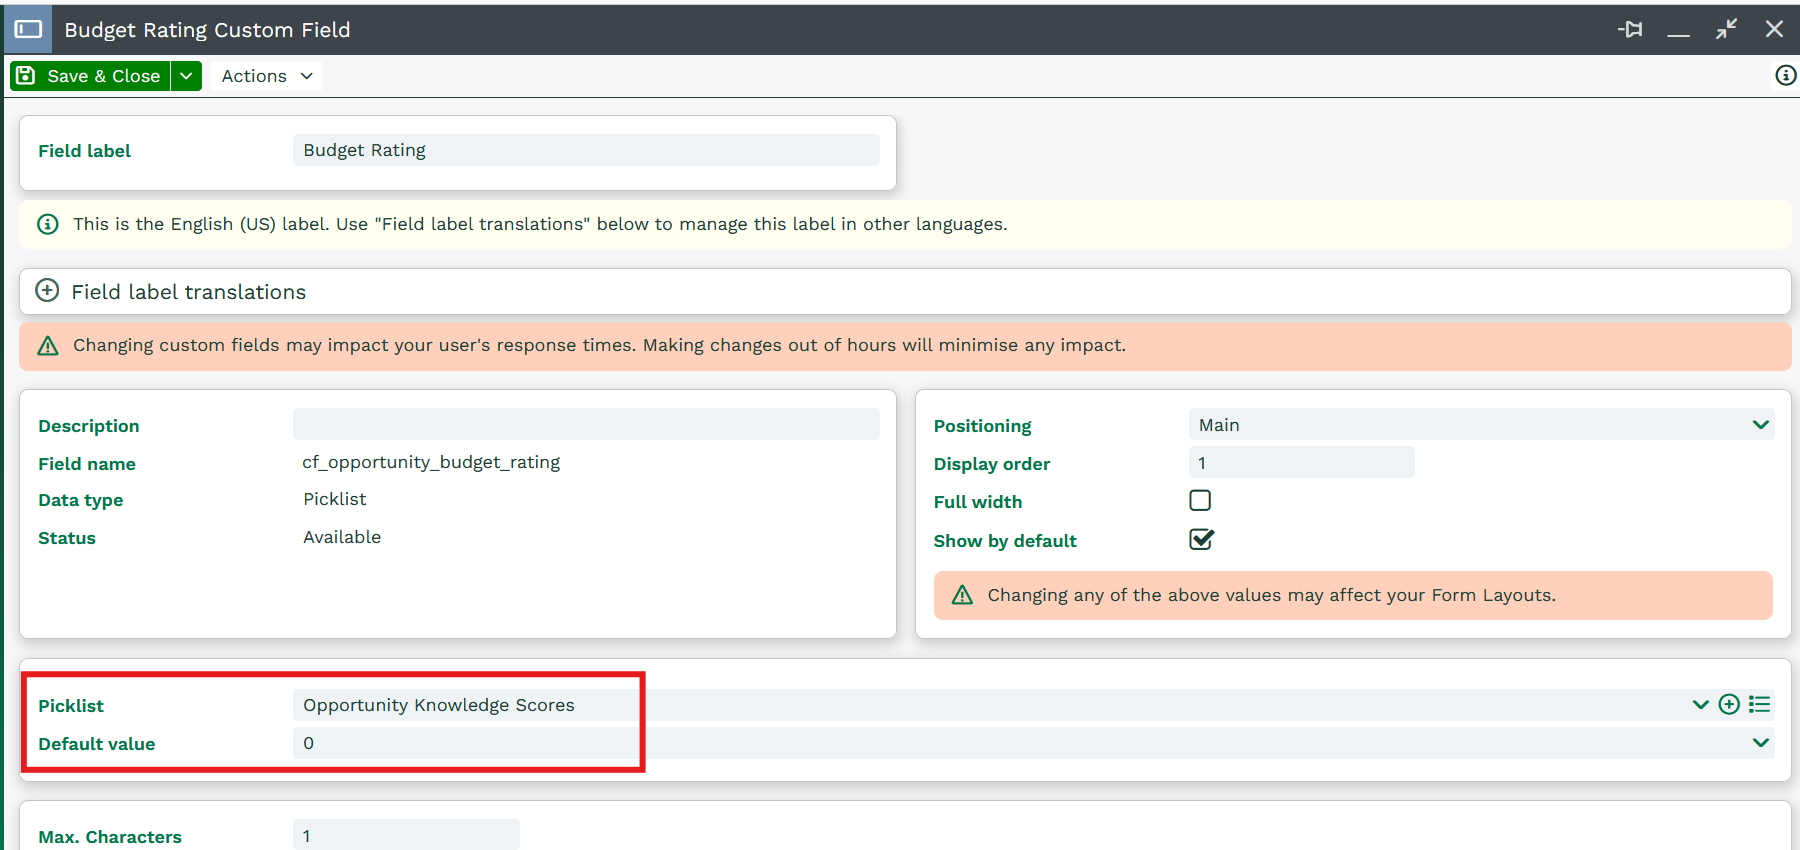Viewport: 1800px width, 850px height.
Task: Click the warning icon in custom fields alert
Action: 48,346
